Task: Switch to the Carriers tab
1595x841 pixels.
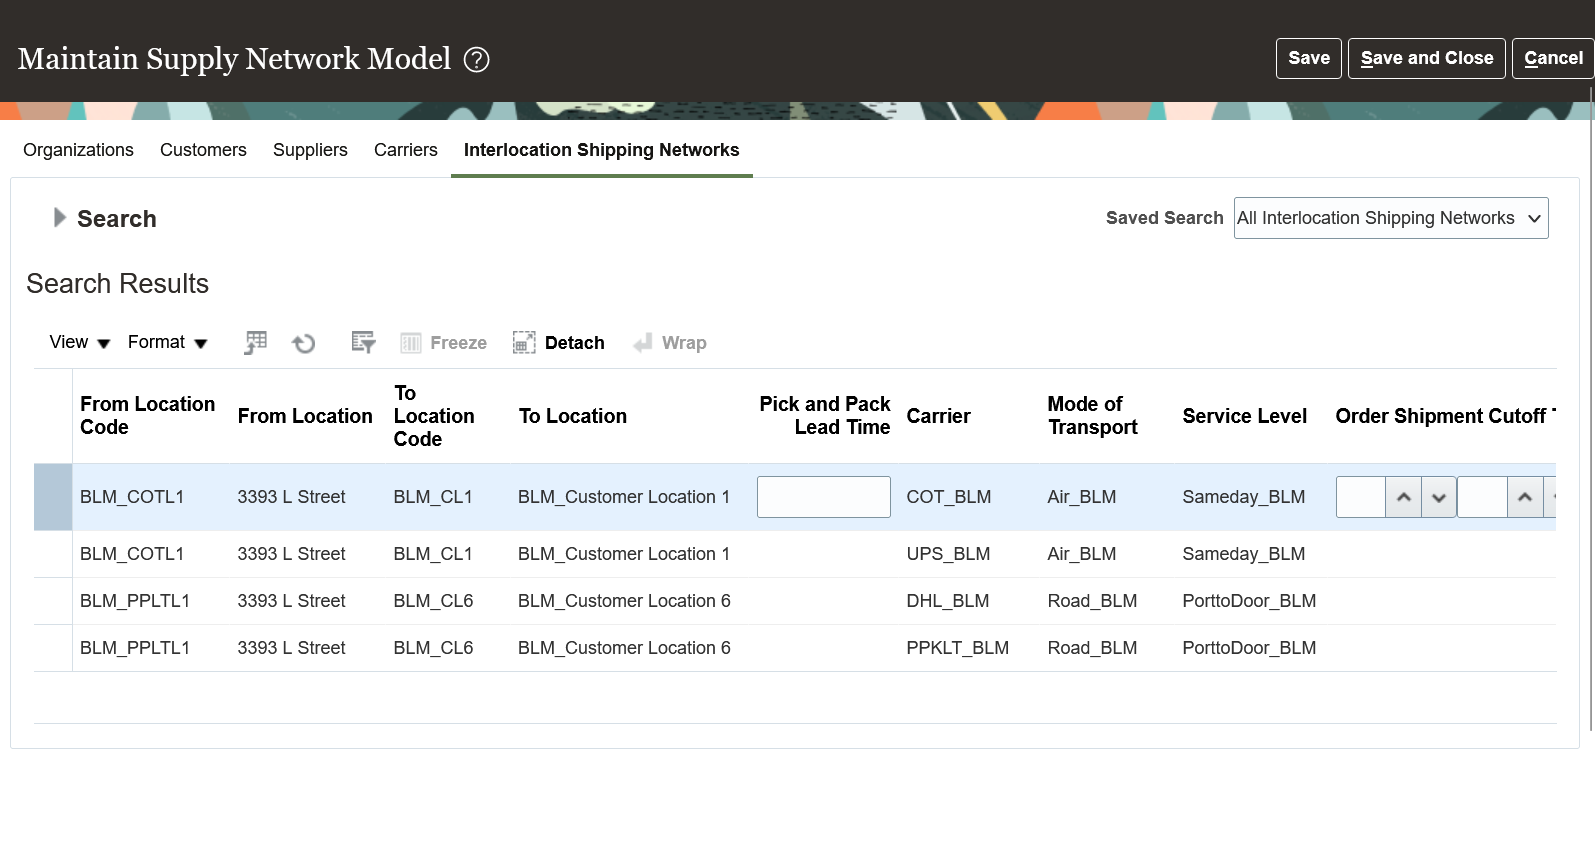Action: [405, 150]
